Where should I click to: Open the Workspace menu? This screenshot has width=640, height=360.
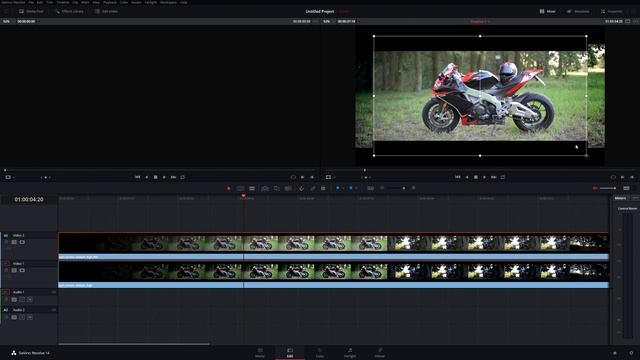pyautogui.click(x=168, y=2)
